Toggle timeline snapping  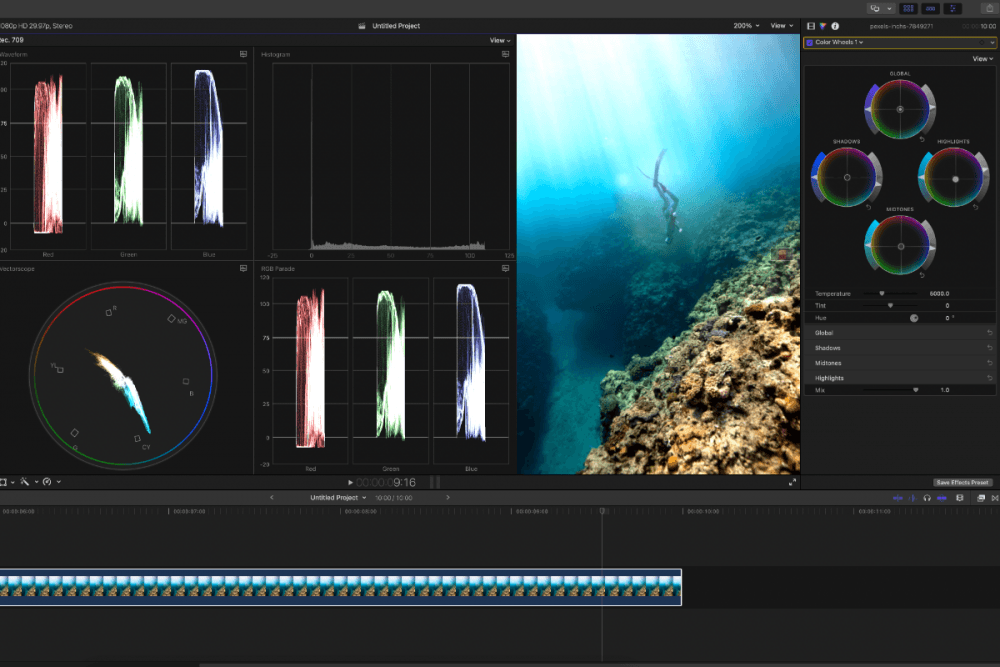pos(942,498)
